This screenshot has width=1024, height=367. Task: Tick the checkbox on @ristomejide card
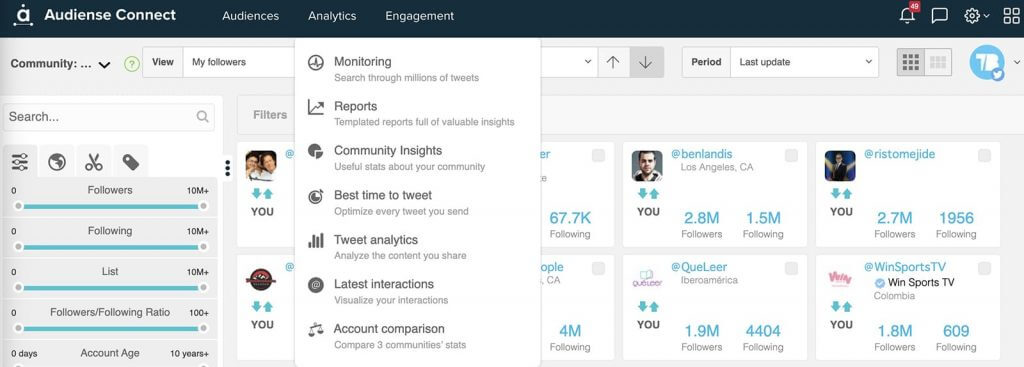point(984,155)
